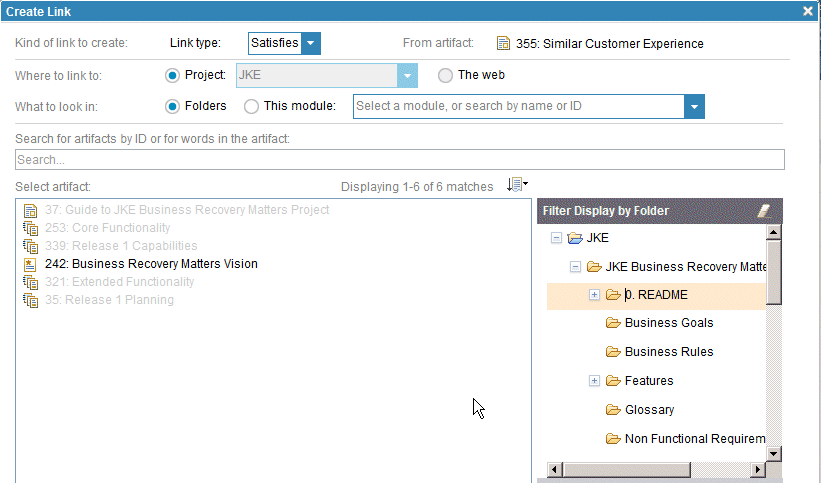Click the icon for 242: Business Recovery Matters Vision
The height and width of the screenshot is (483, 821).
(x=30, y=265)
